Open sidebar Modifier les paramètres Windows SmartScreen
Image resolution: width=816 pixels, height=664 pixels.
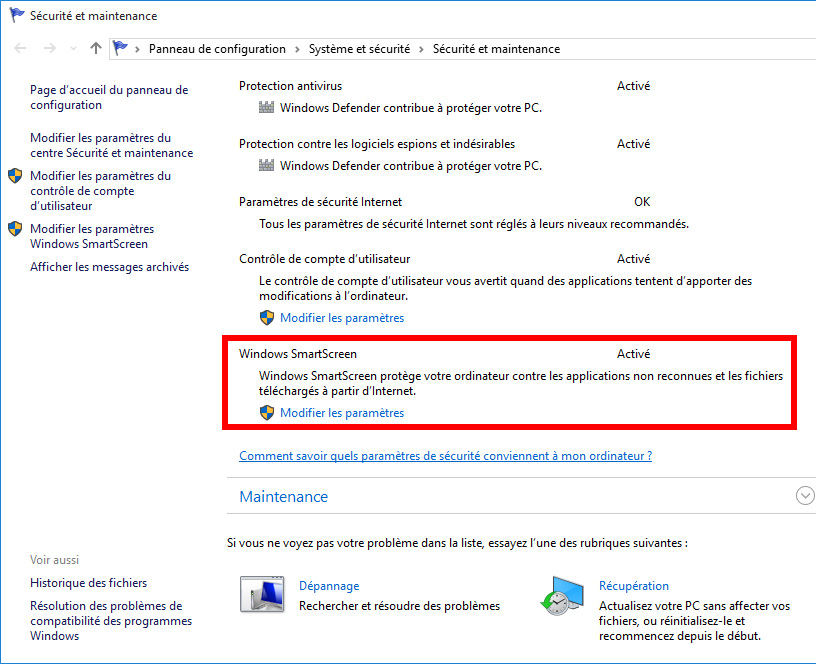tap(92, 236)
